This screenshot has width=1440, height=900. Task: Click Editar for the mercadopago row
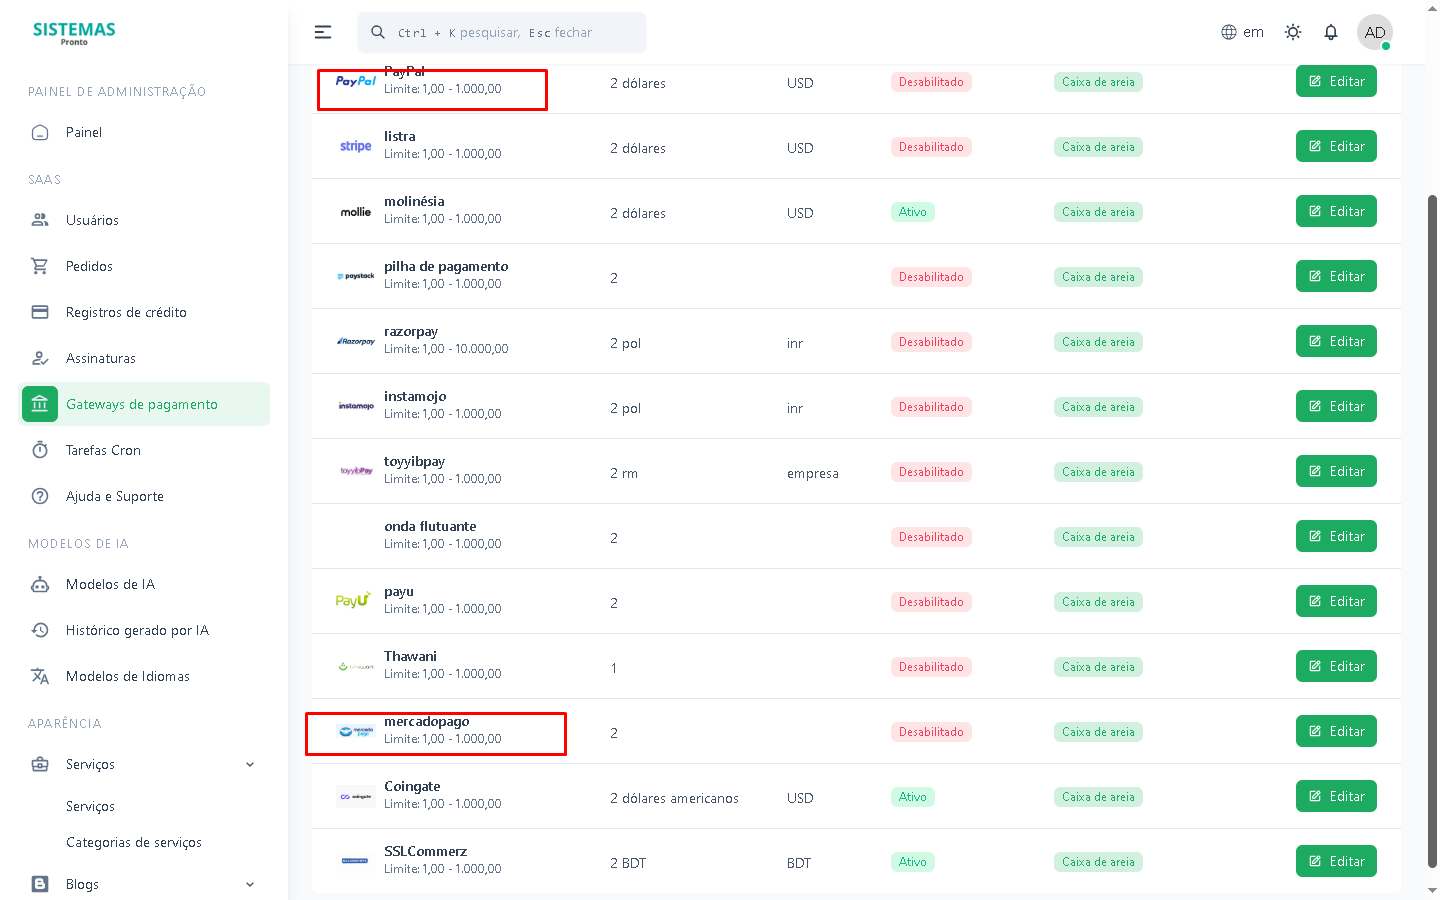click(x=1336, y=731)
